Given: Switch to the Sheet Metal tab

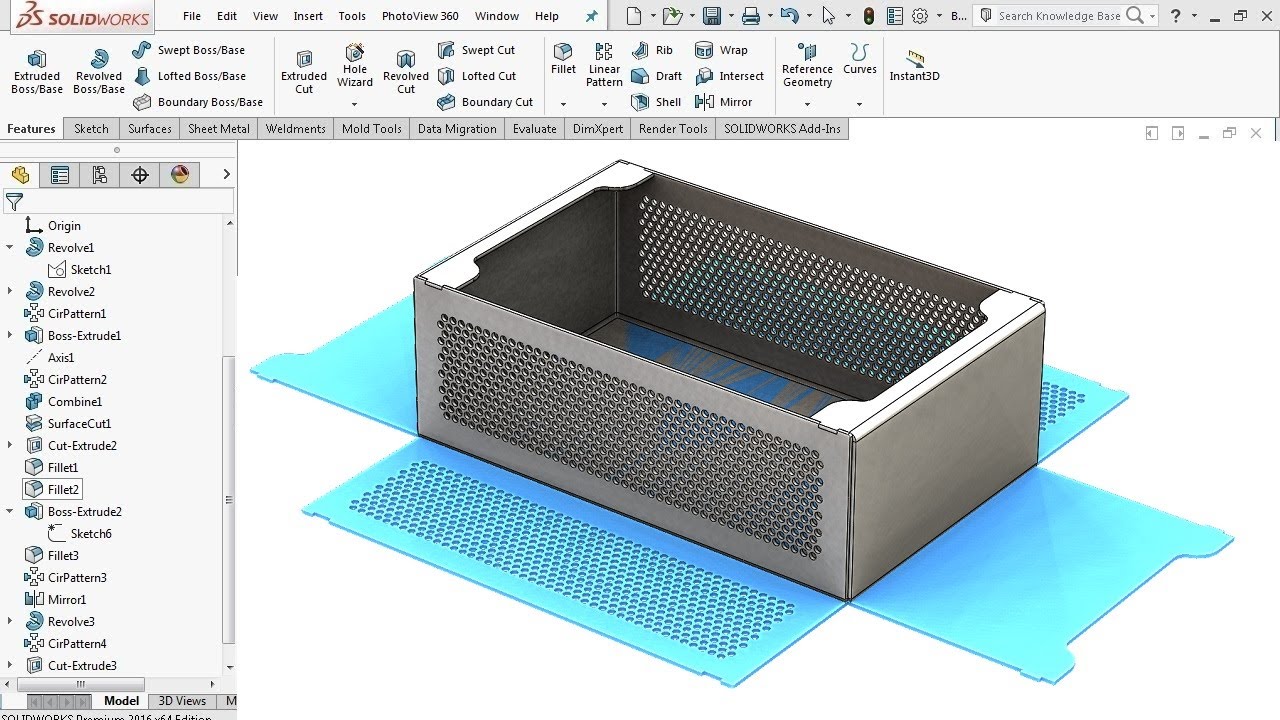Looking at the screenshot, I should [x=219, y=128].
